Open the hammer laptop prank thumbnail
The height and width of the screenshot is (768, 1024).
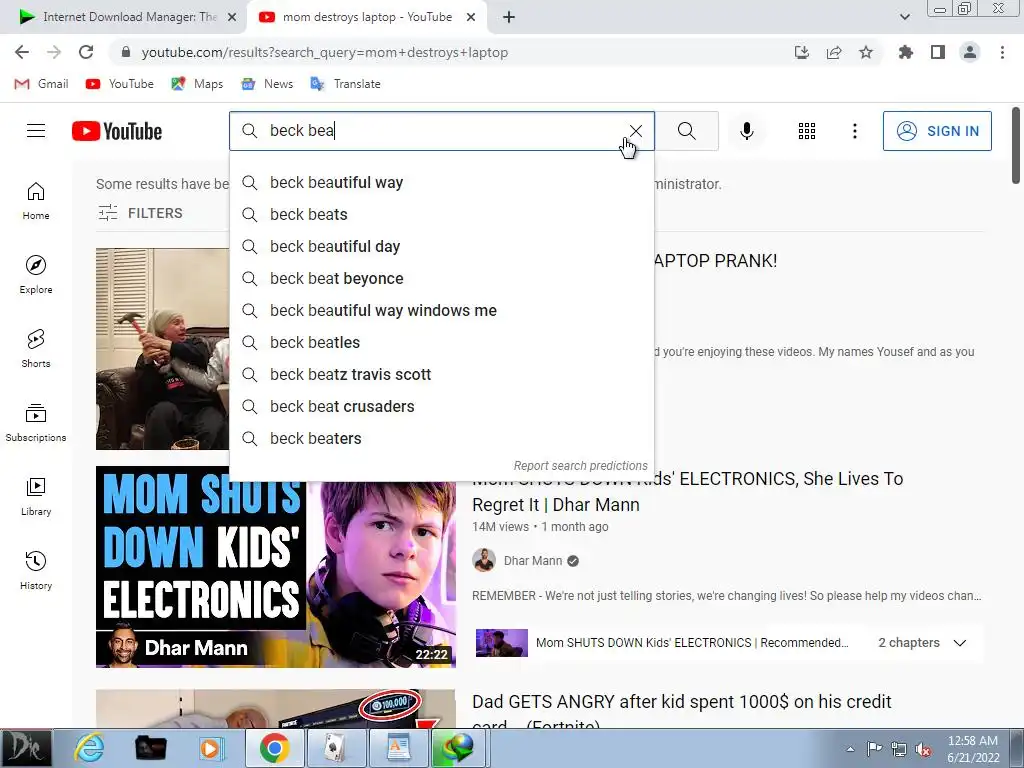pyautogui.click(x=162, y=349)
